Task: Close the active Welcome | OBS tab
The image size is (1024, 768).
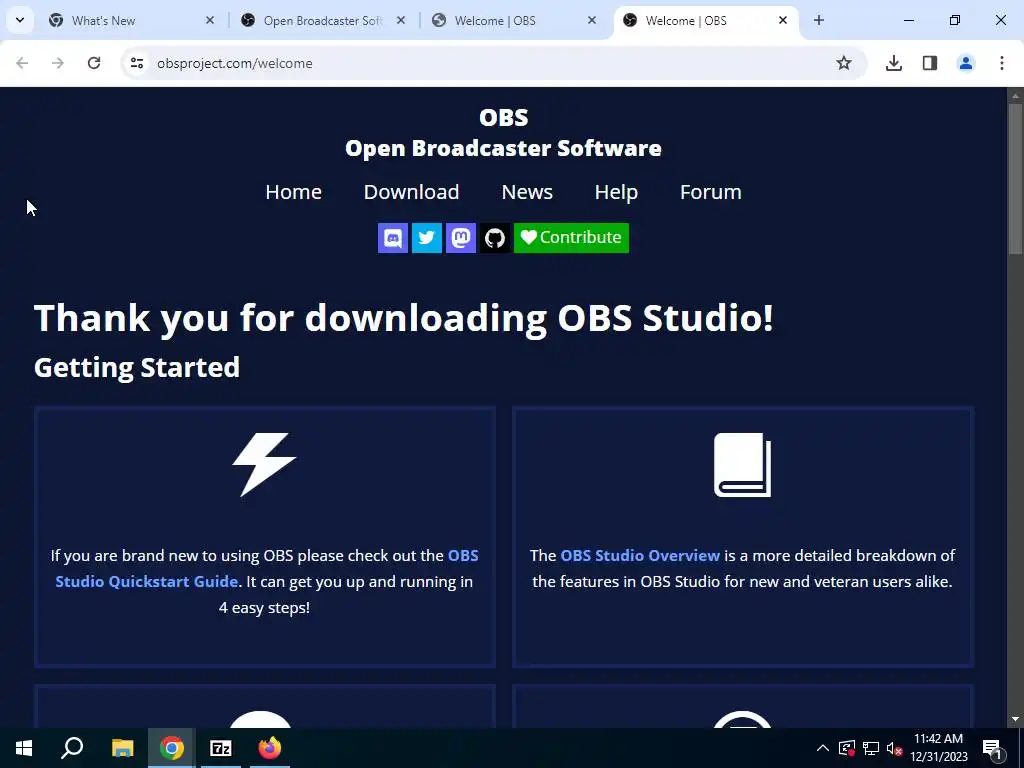Action: pos(783,20)
